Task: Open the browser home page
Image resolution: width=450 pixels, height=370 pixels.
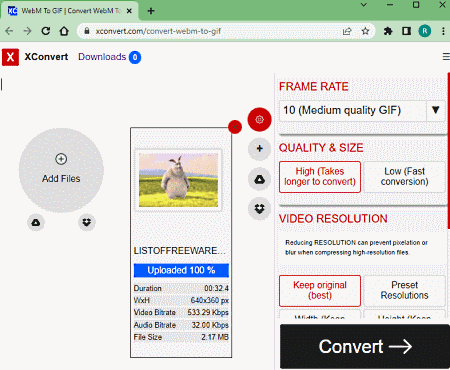Action: coord(64,31)
